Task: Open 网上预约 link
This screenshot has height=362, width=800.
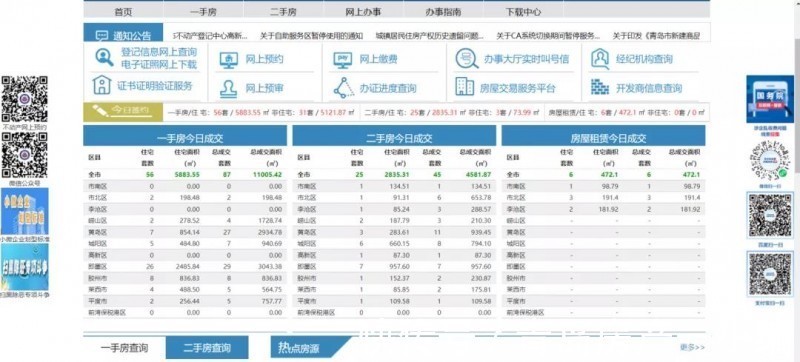Action: (x=264, y=59)
